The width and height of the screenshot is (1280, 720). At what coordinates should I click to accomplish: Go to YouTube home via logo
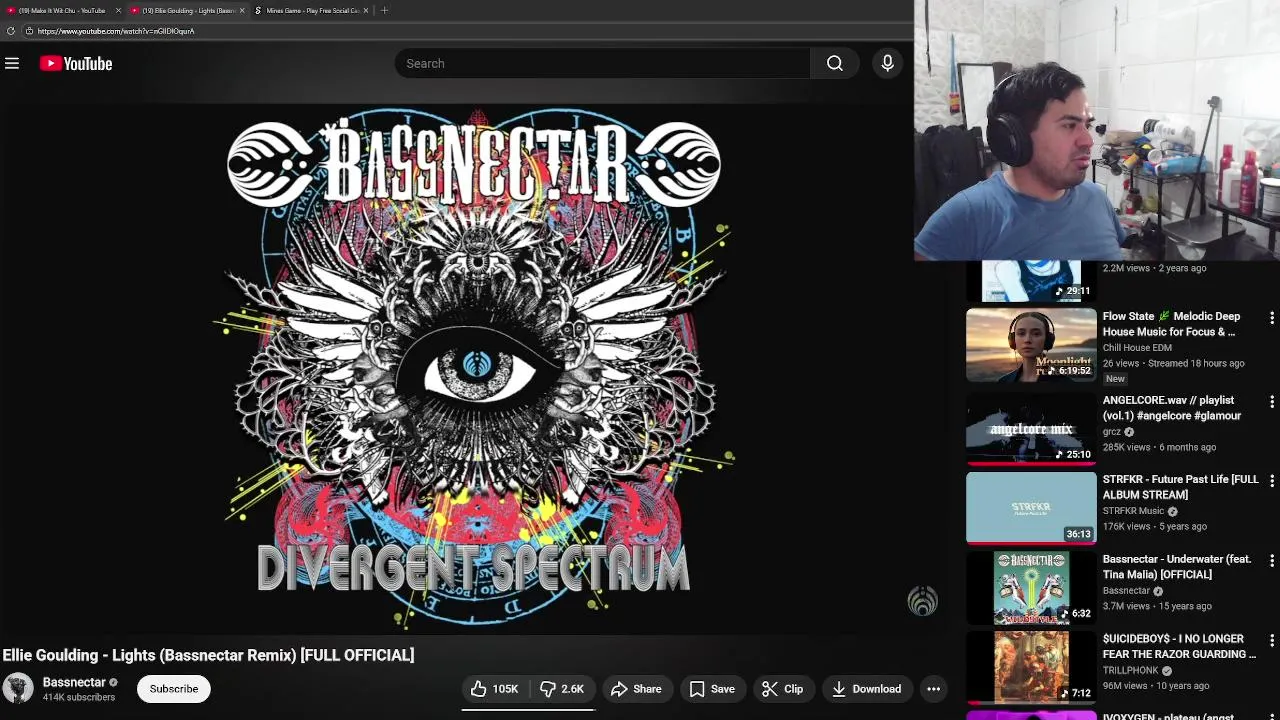click(76, 63)
